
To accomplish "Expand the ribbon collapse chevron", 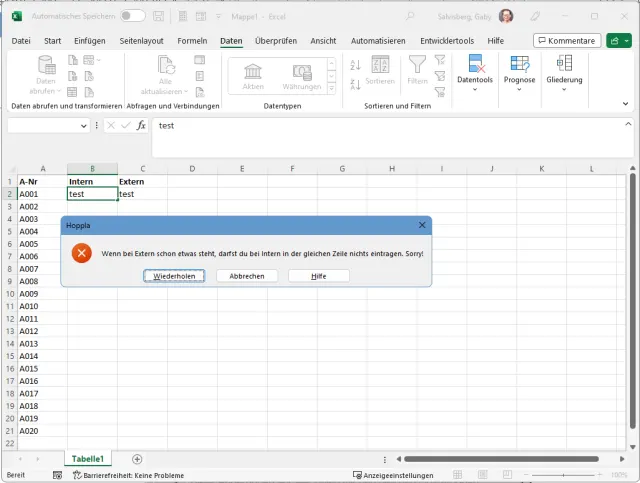I will tap(625, 104).
